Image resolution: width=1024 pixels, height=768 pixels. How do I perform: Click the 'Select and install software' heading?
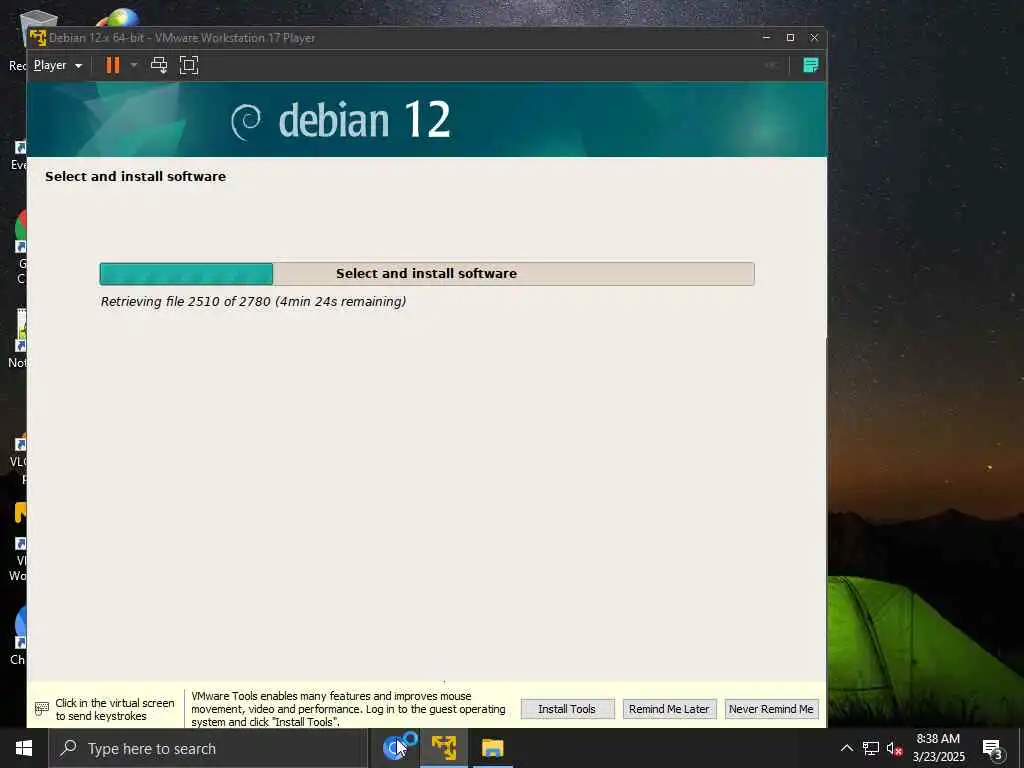(135, 176)
